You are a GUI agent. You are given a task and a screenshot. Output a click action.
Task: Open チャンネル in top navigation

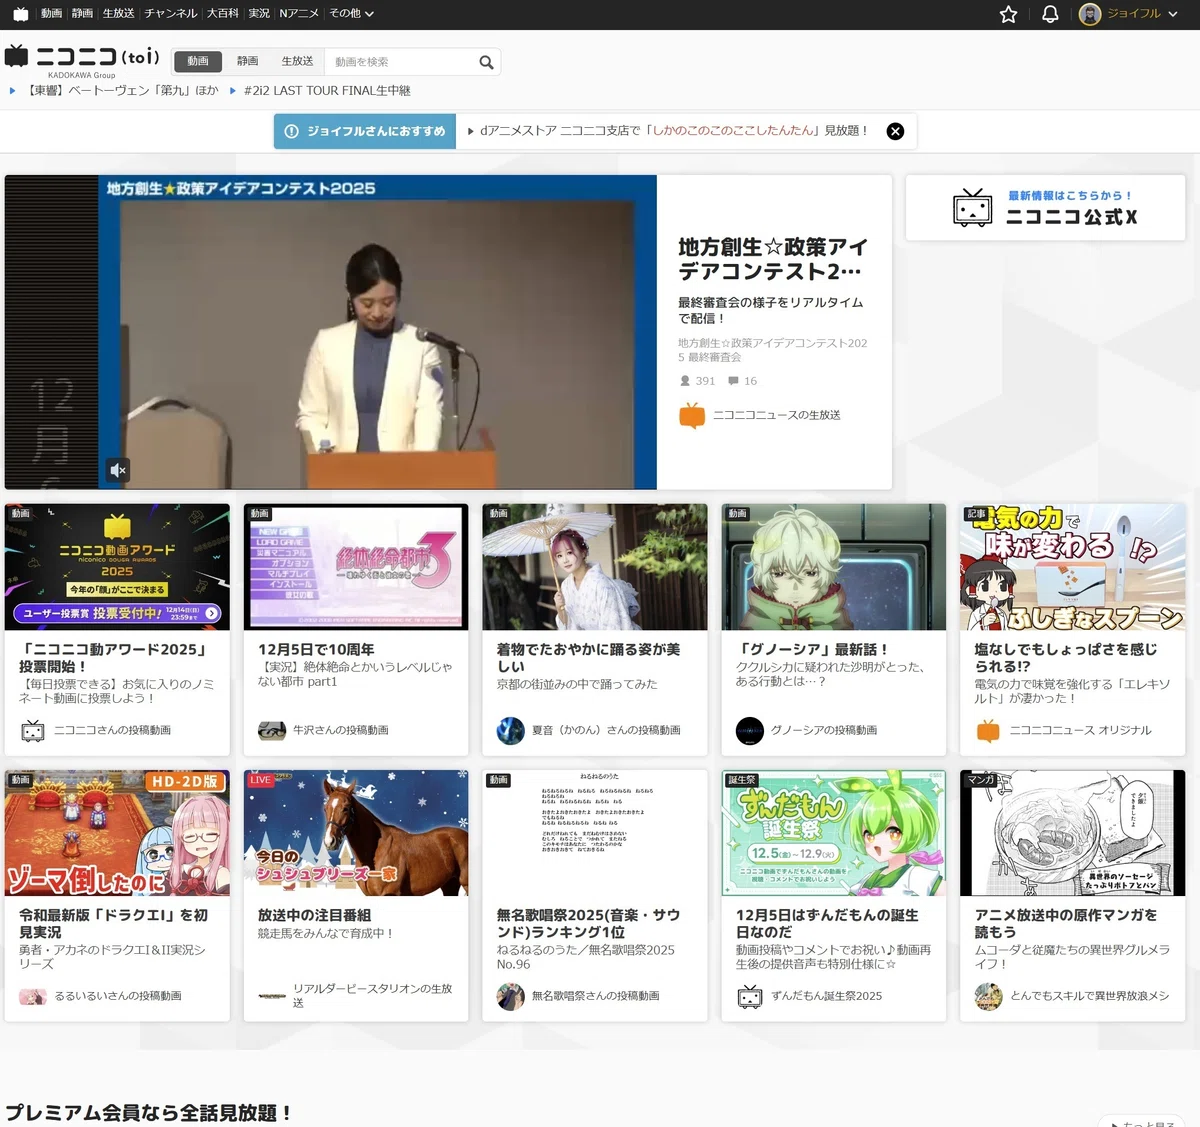click(x=170, y=14)
